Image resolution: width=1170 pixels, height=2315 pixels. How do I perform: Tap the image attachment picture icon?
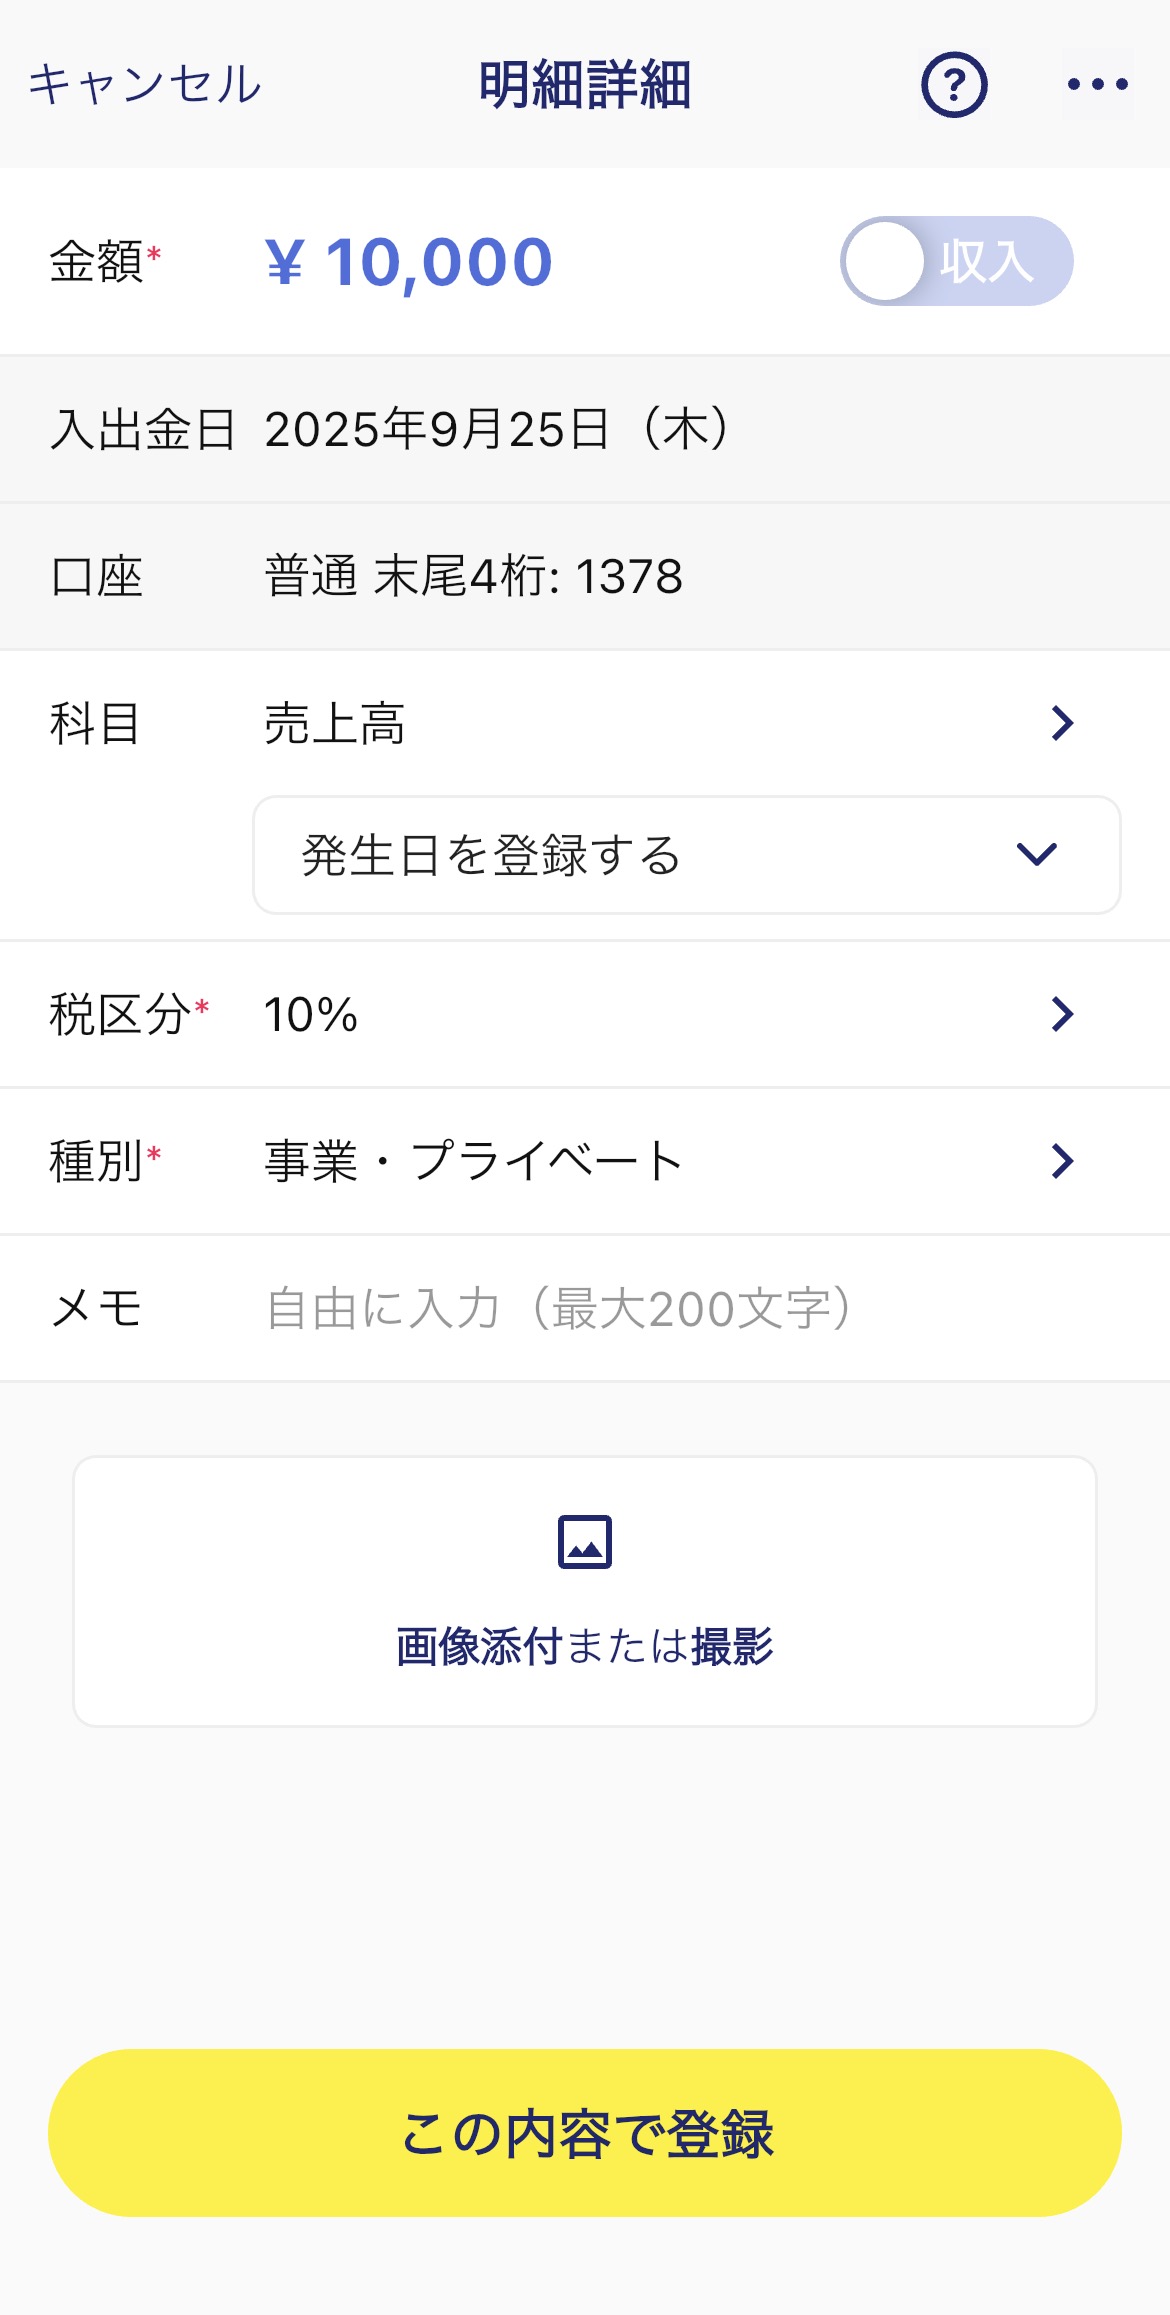click(x=584, y=1542)
